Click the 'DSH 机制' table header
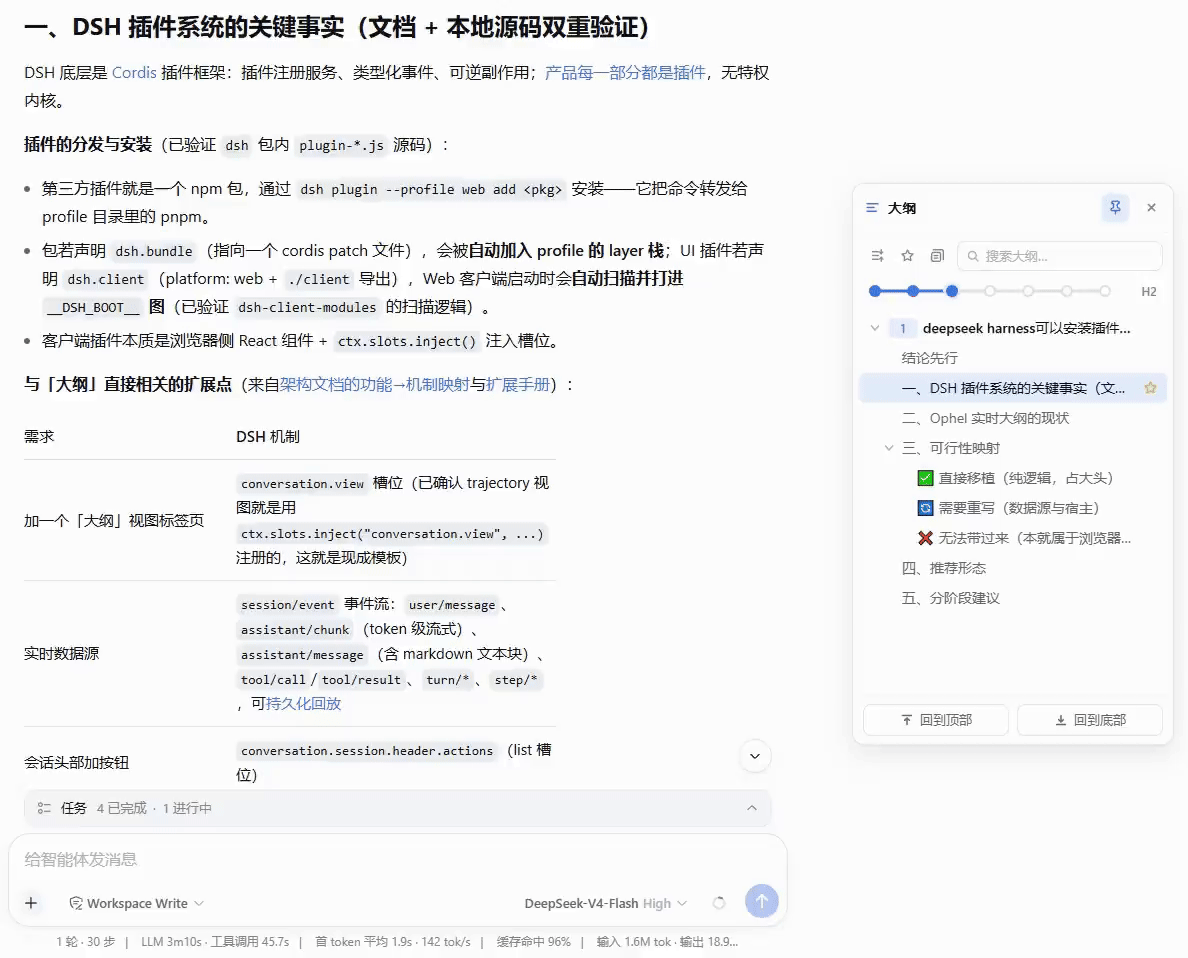Viewport: 1188px width, 958px height. pyautogui.click(x=267, y=437)
